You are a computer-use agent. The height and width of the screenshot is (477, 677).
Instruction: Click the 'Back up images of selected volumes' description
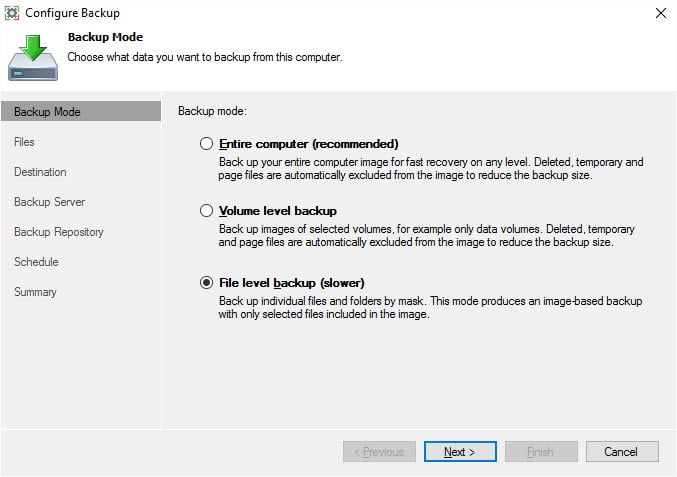[x=426, y=235]
